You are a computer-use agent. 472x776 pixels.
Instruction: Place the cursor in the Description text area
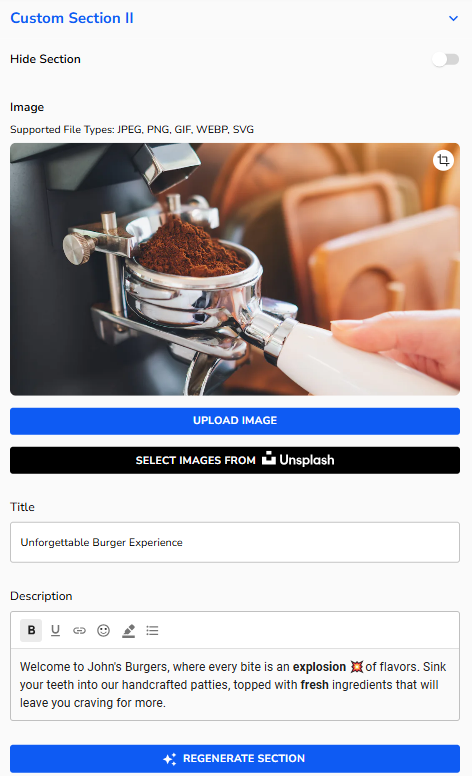tap(235, 684)
